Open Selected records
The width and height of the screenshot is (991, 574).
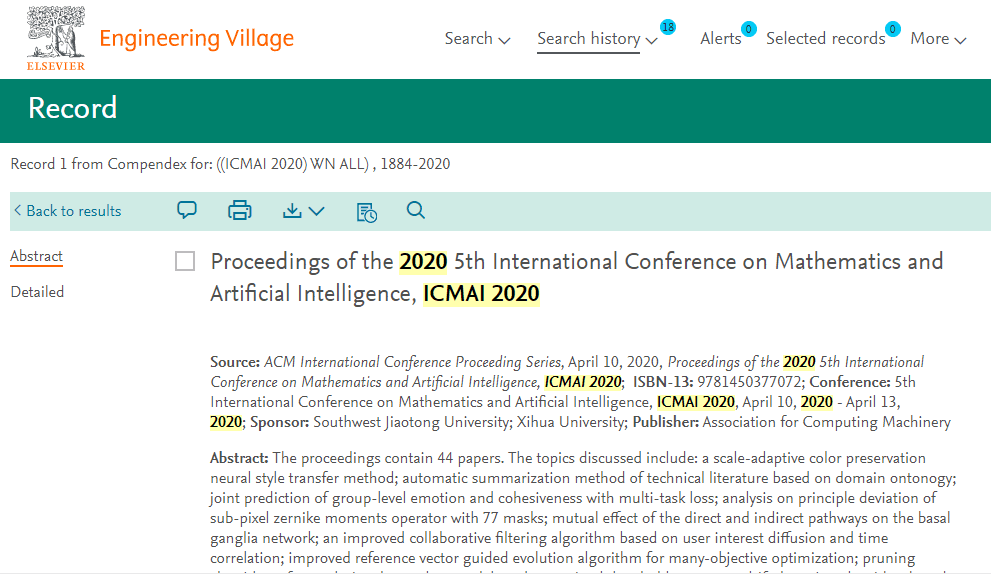(x=825, y=39)
